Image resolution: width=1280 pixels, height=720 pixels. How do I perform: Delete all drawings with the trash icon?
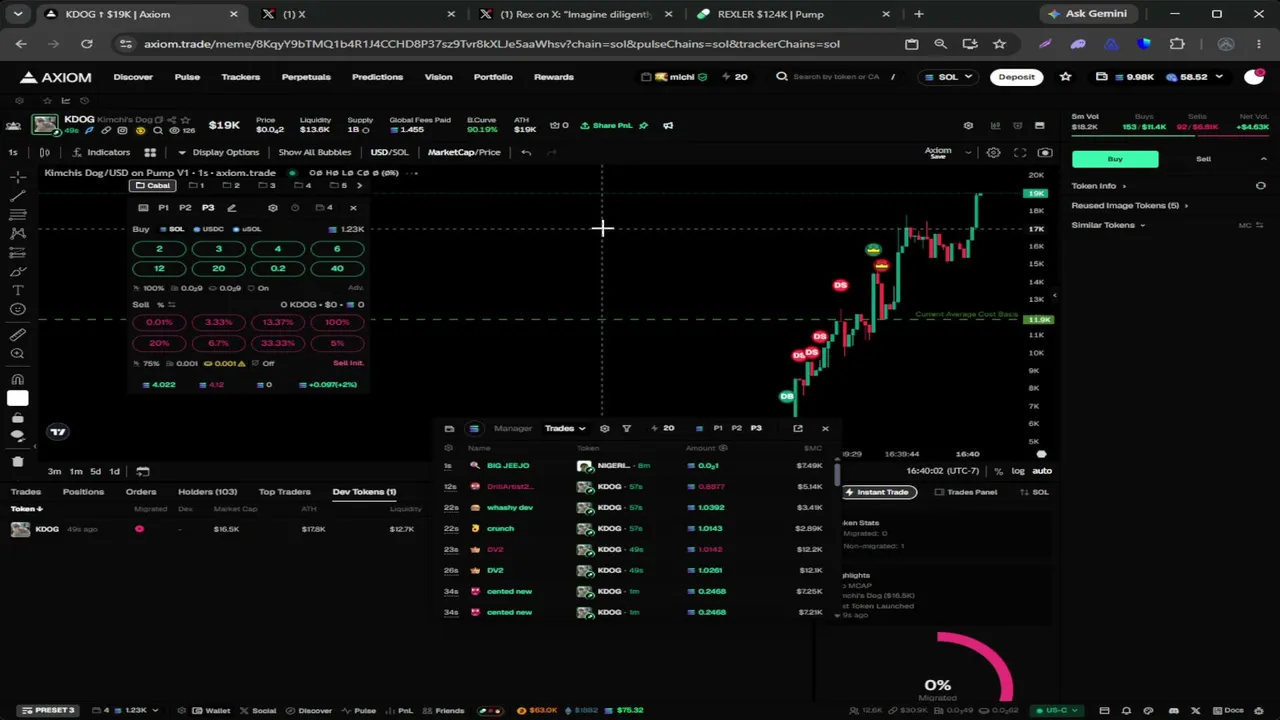click(18, 461)
